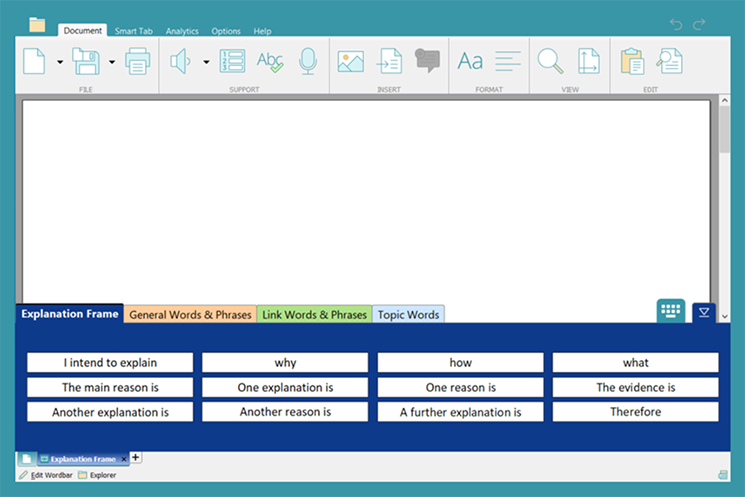Print the document
The image size is (745, 497).
coord(138,61)
